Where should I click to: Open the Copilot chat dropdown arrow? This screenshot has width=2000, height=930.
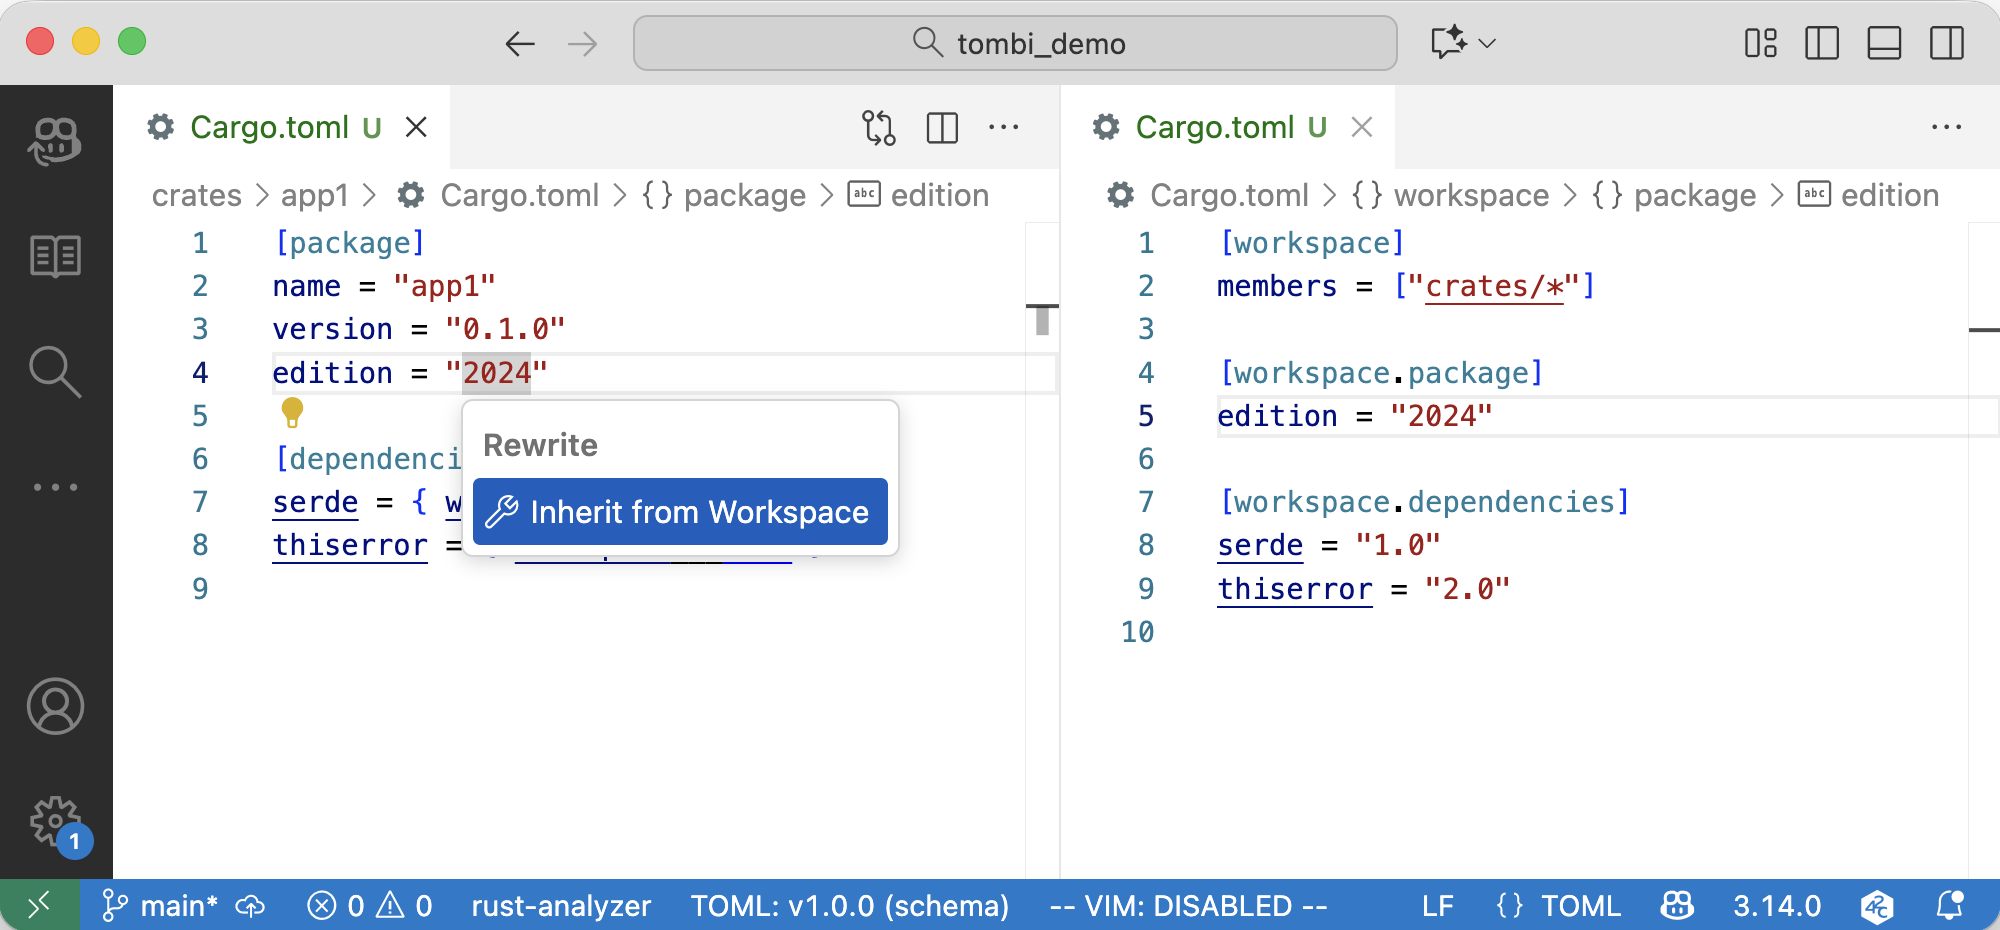pyautogui.click(x=1487, y=43)
